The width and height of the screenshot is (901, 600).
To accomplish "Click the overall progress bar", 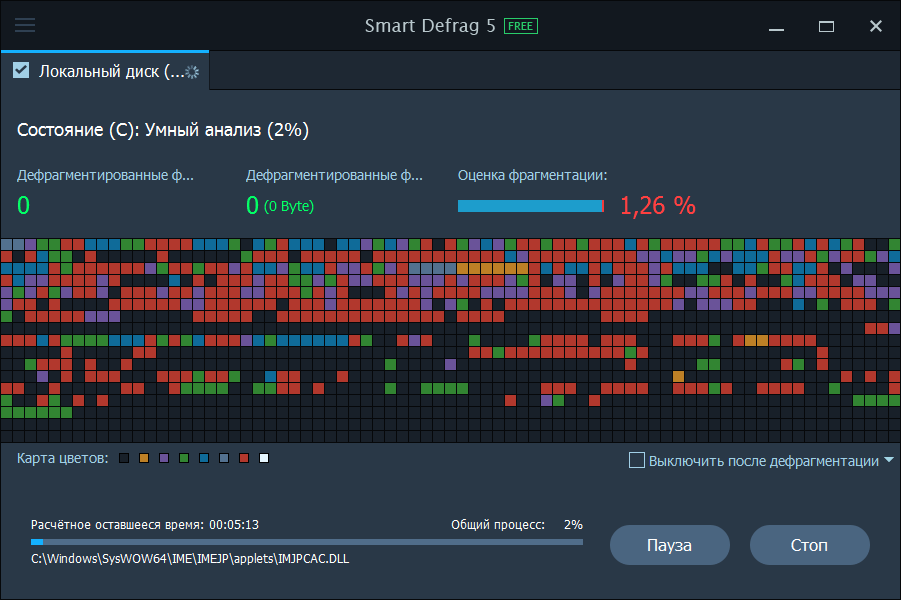I will coord(307,542).
